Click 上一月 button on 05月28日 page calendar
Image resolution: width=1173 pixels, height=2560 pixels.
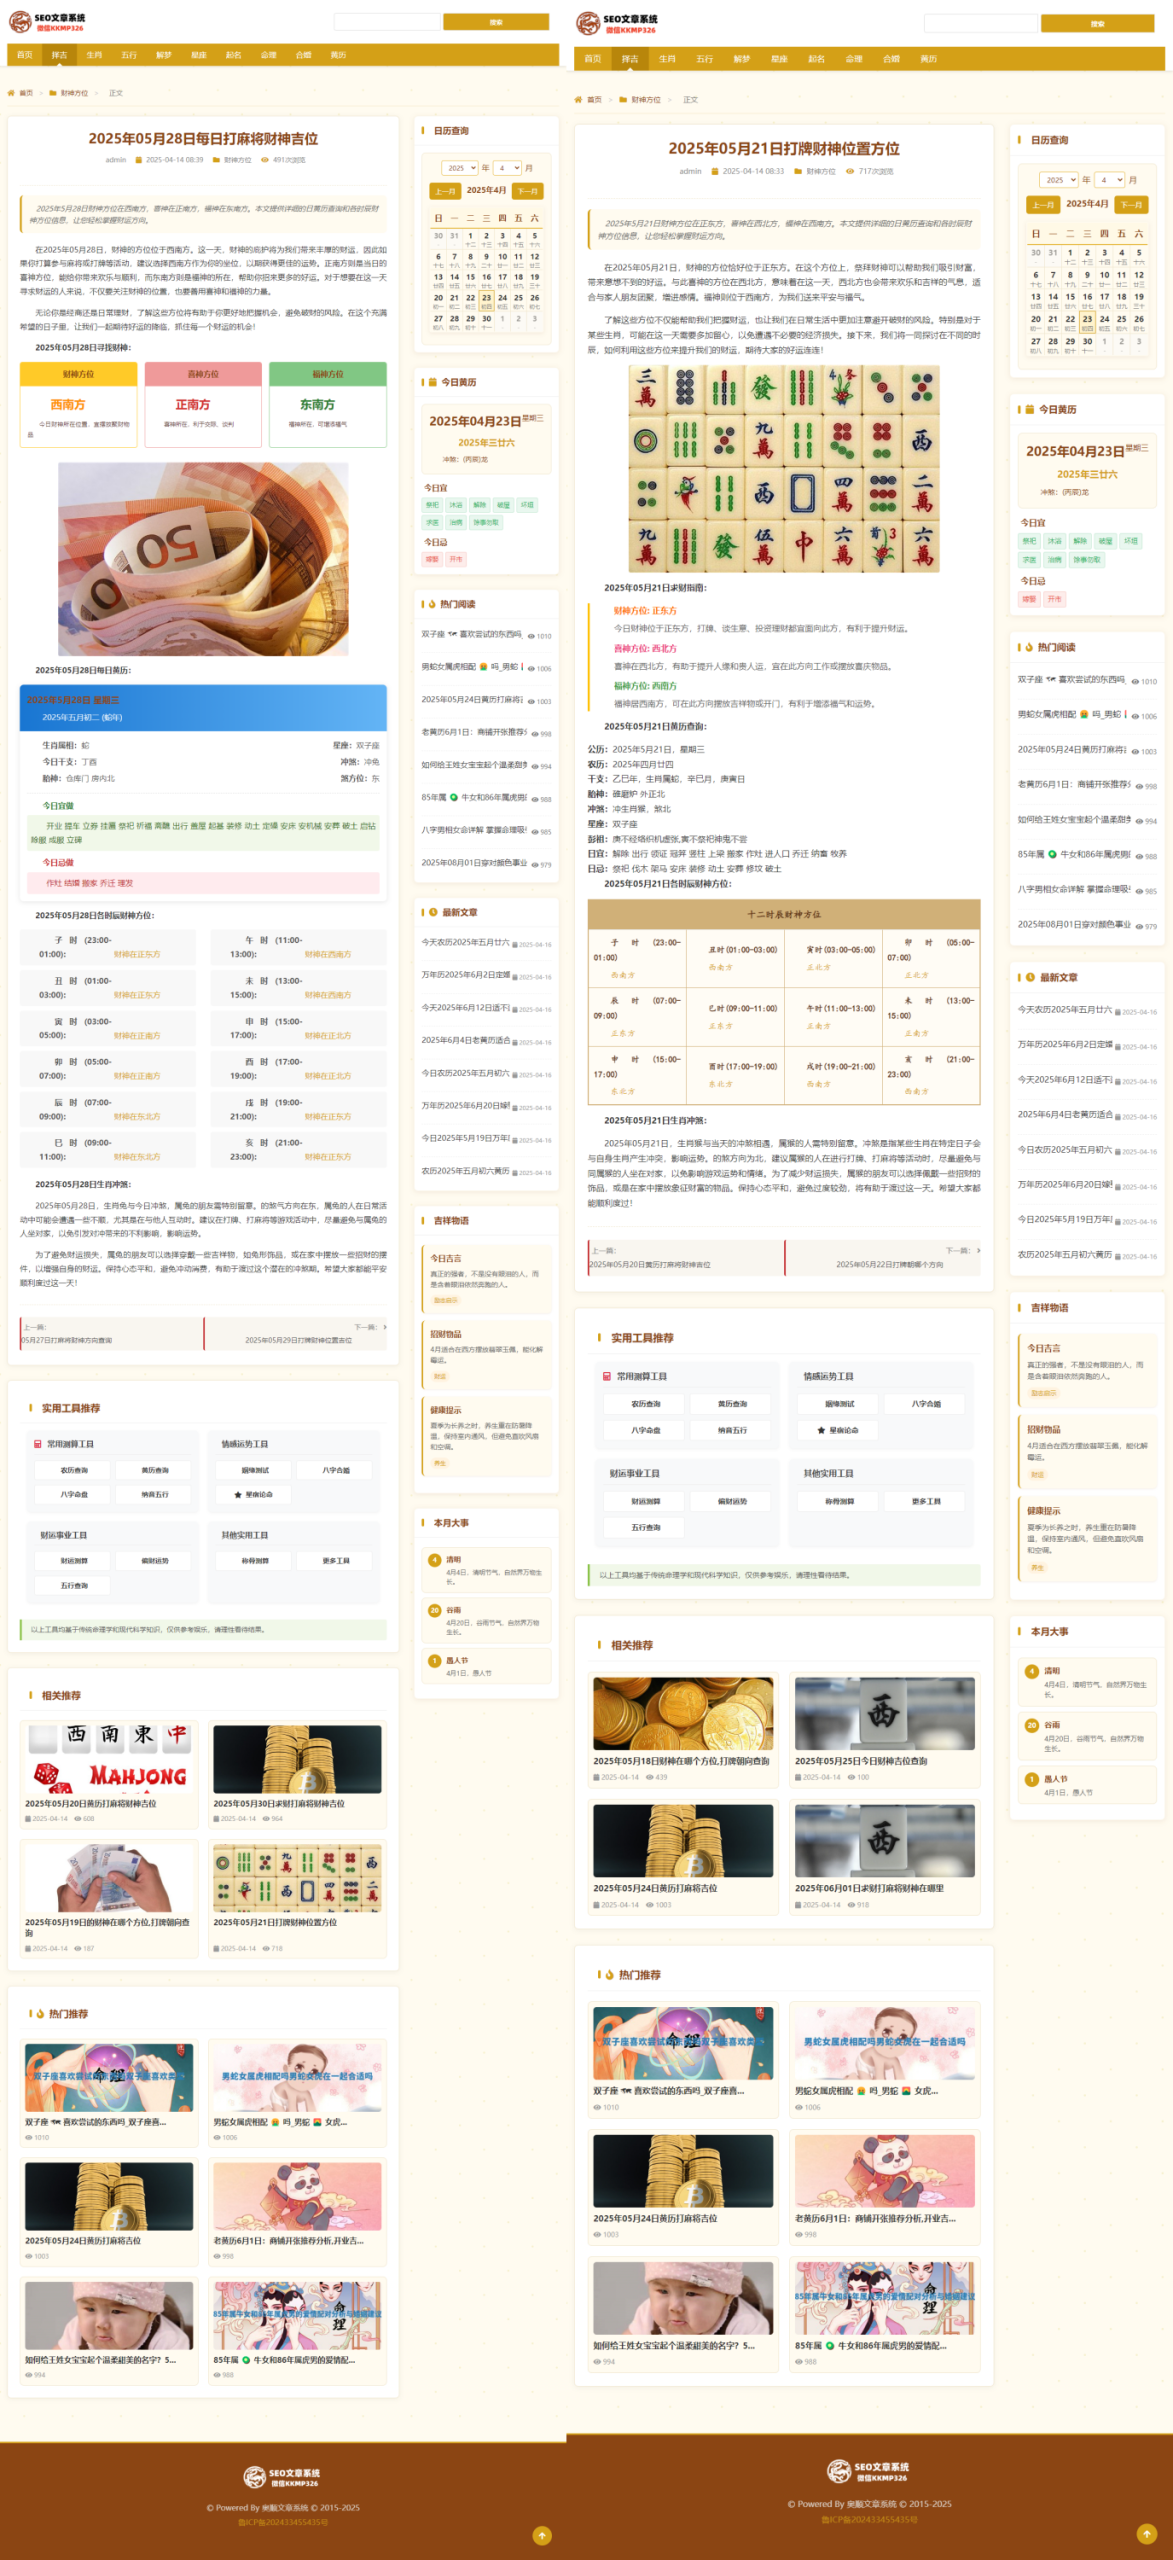click(445, 191)
